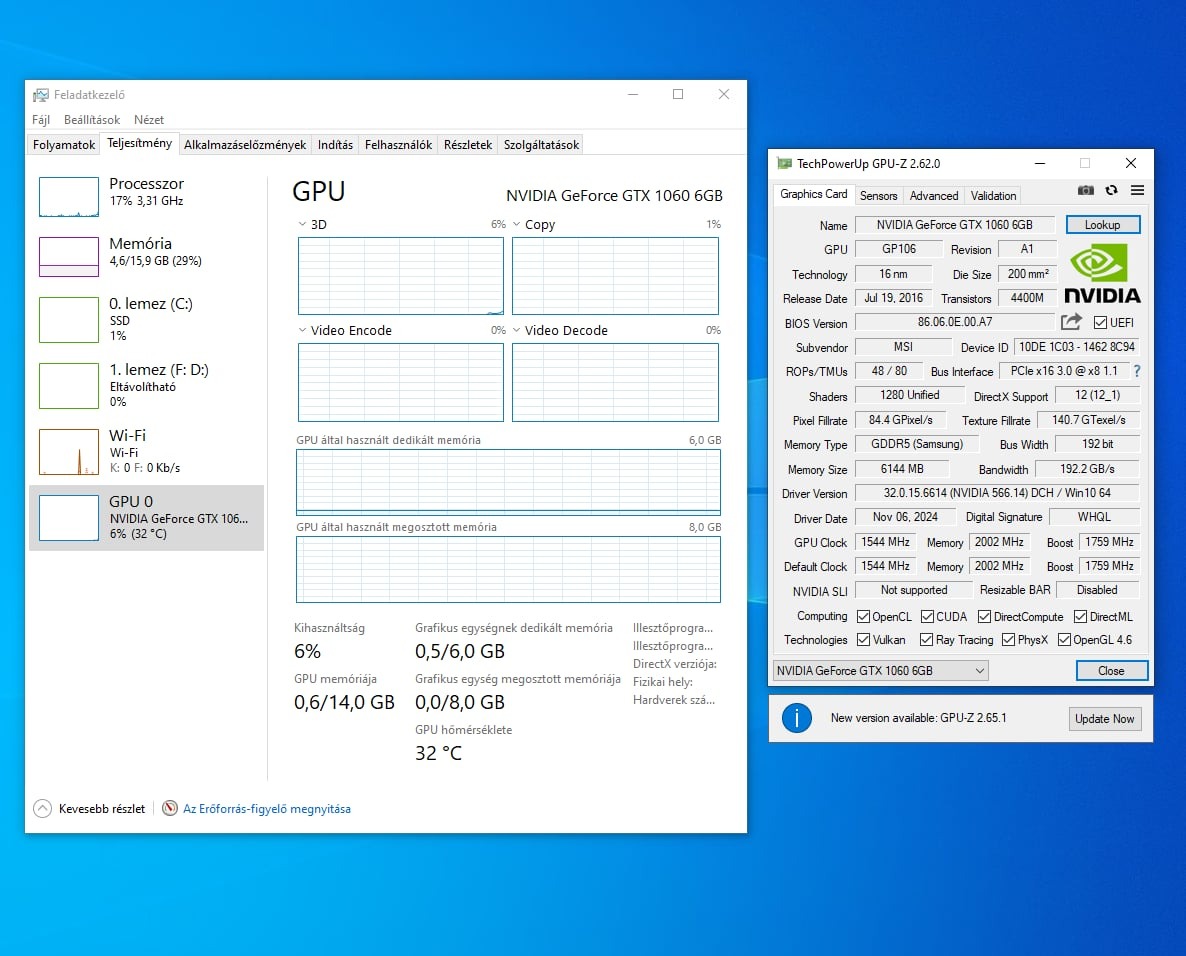This screenshot has width=1186, height=956.
Task: Toggle the OpenGL 4.6 checkbox
Action: point(1064,640)
